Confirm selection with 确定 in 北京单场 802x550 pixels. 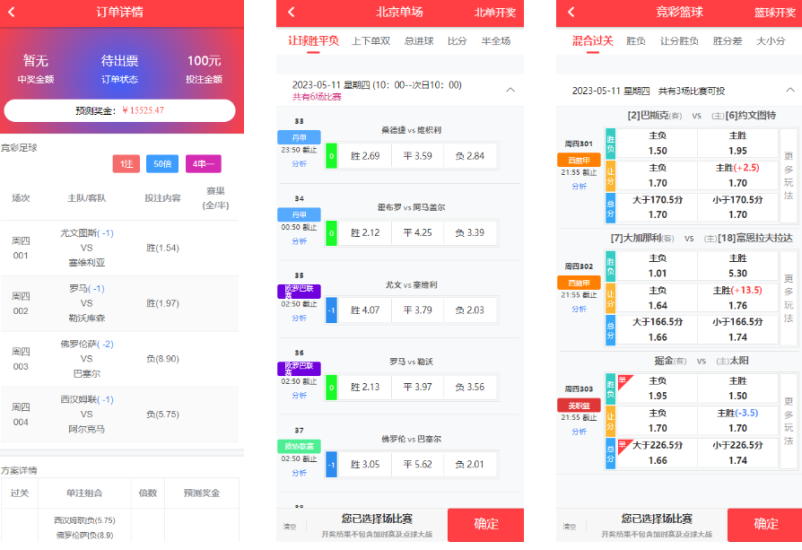[x=486, y=524]
